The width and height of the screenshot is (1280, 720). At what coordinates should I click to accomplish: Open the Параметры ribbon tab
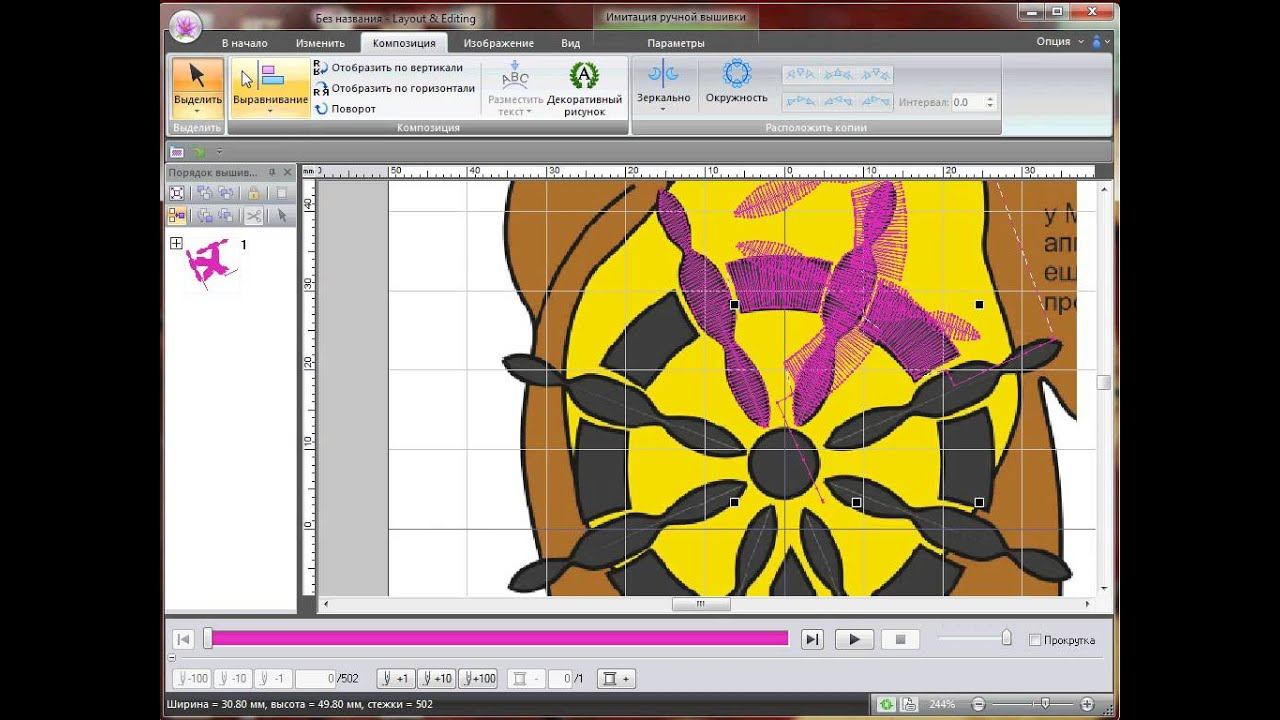[x=675, y=43]
